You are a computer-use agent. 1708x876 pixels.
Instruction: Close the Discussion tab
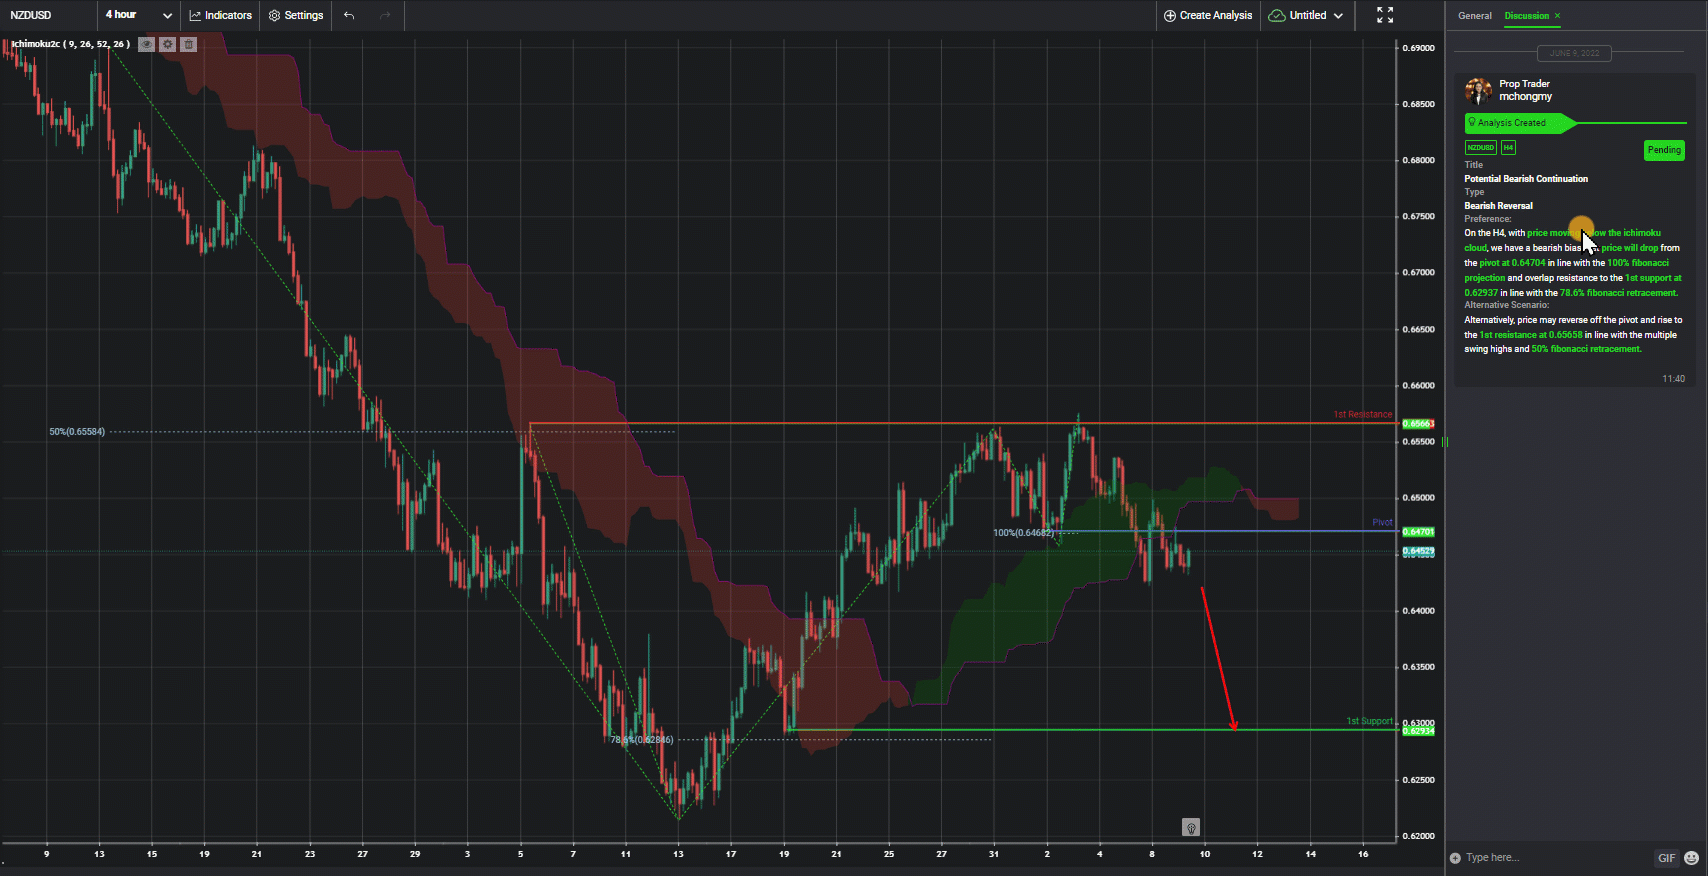click(x=1557, y=16)
